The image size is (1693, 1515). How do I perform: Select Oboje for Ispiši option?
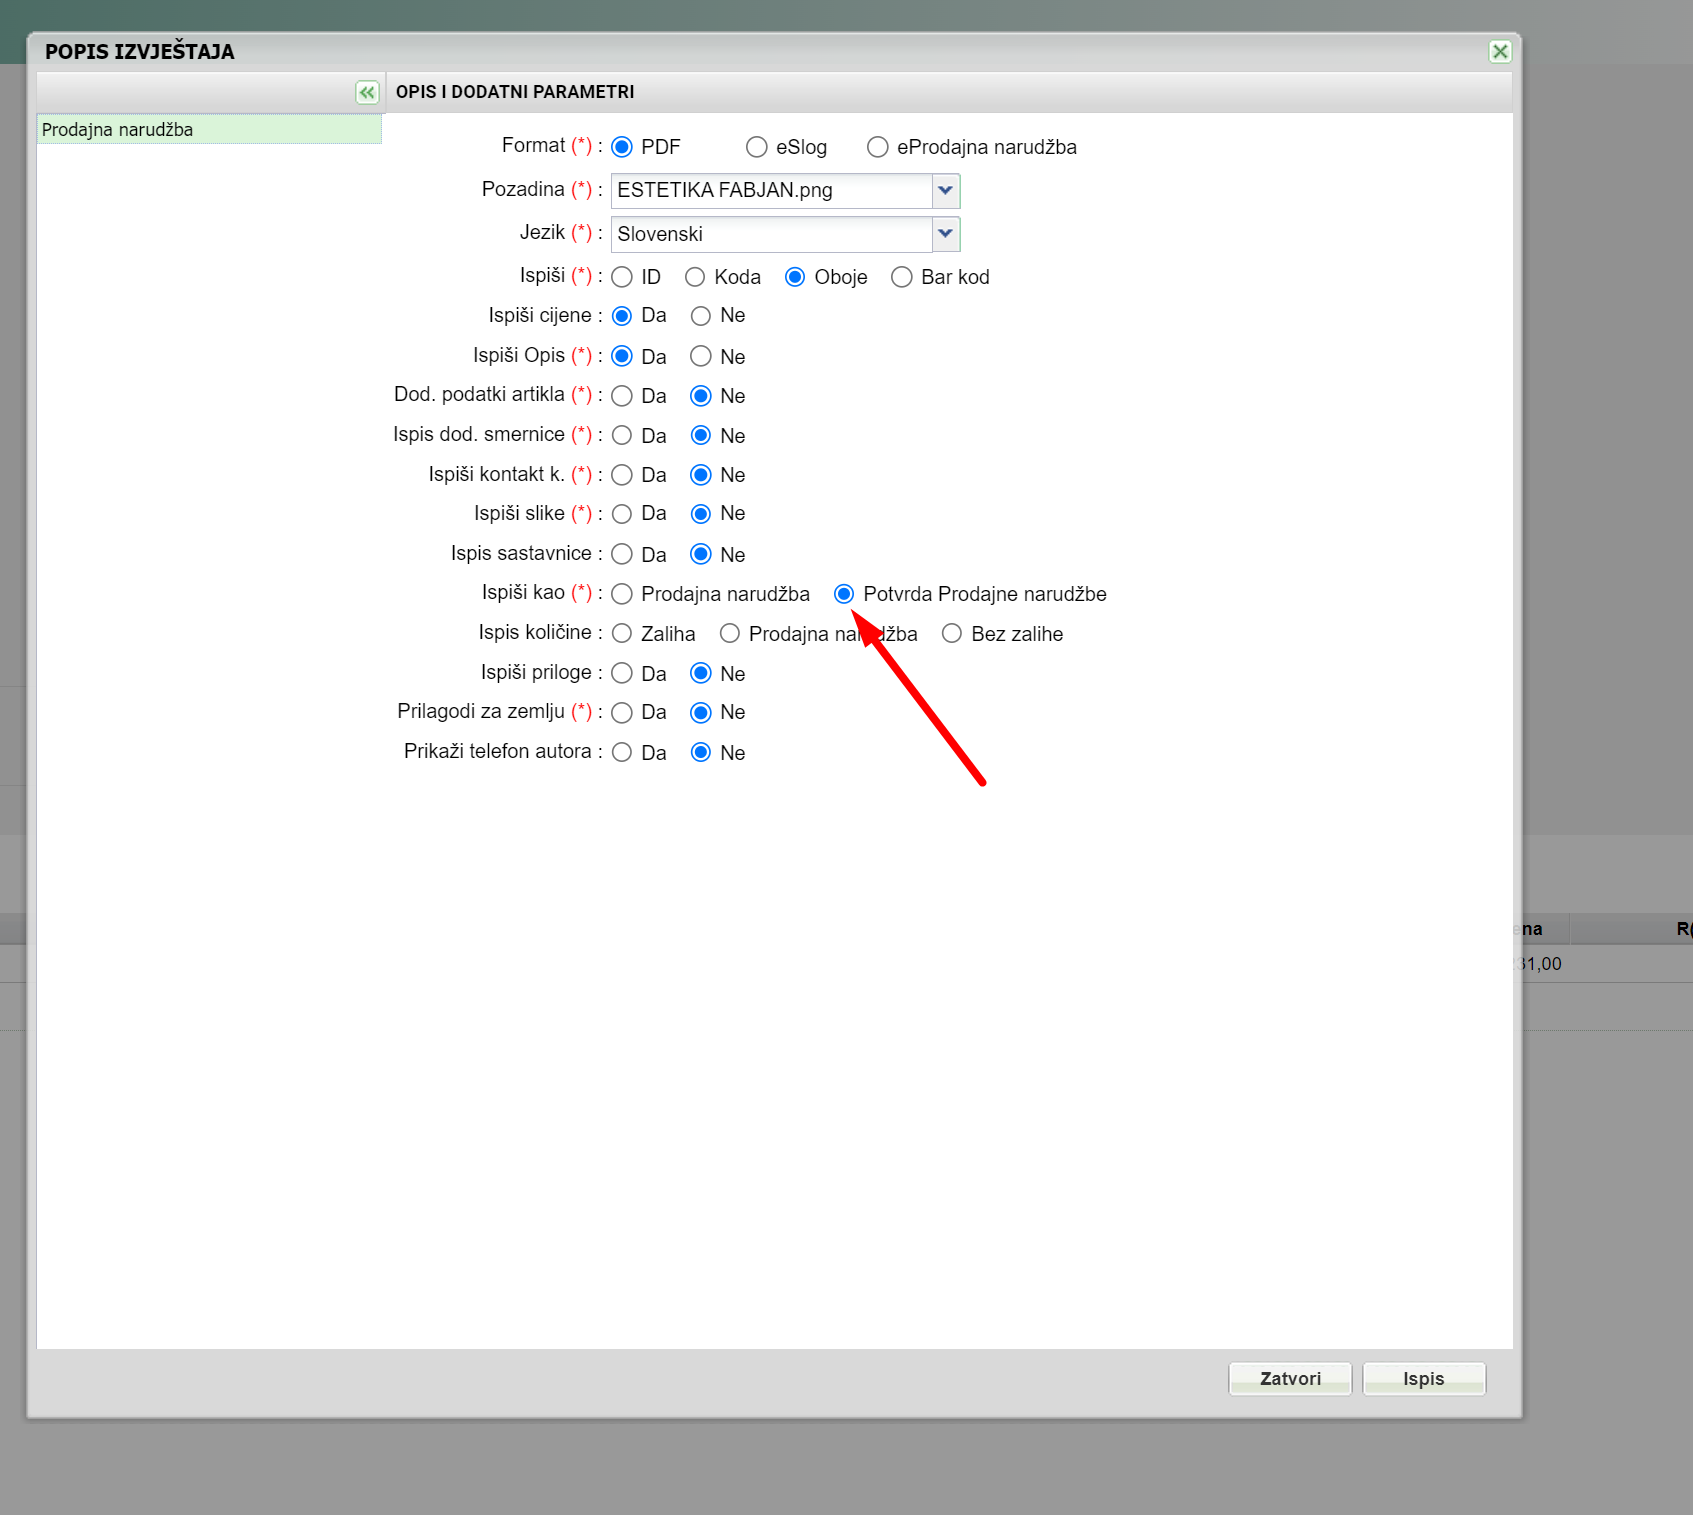click(x=795, y=277)
